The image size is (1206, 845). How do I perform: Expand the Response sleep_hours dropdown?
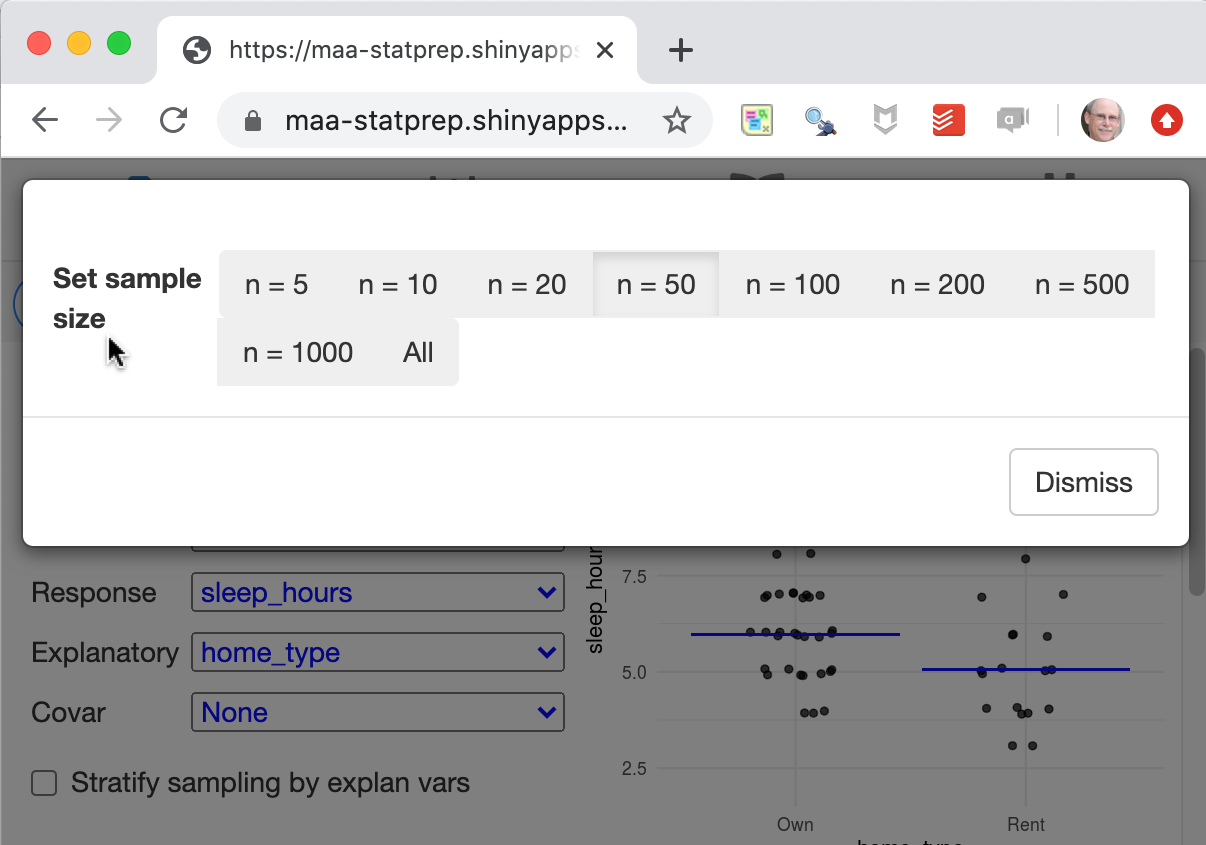377,593
